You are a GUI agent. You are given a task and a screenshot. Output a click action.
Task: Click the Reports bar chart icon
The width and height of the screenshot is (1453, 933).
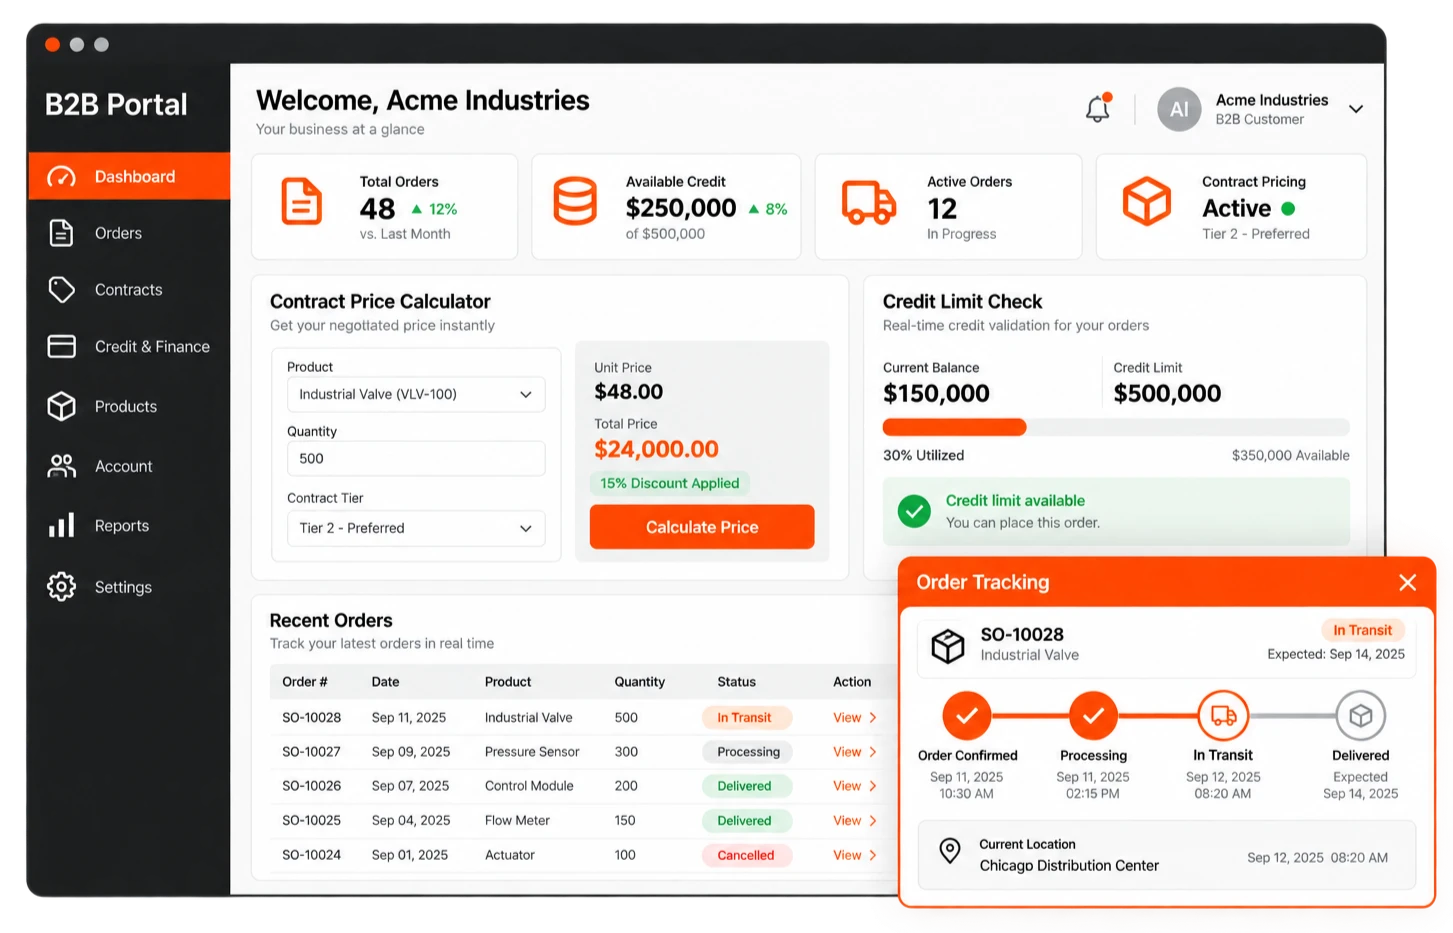tap(61, 525)
